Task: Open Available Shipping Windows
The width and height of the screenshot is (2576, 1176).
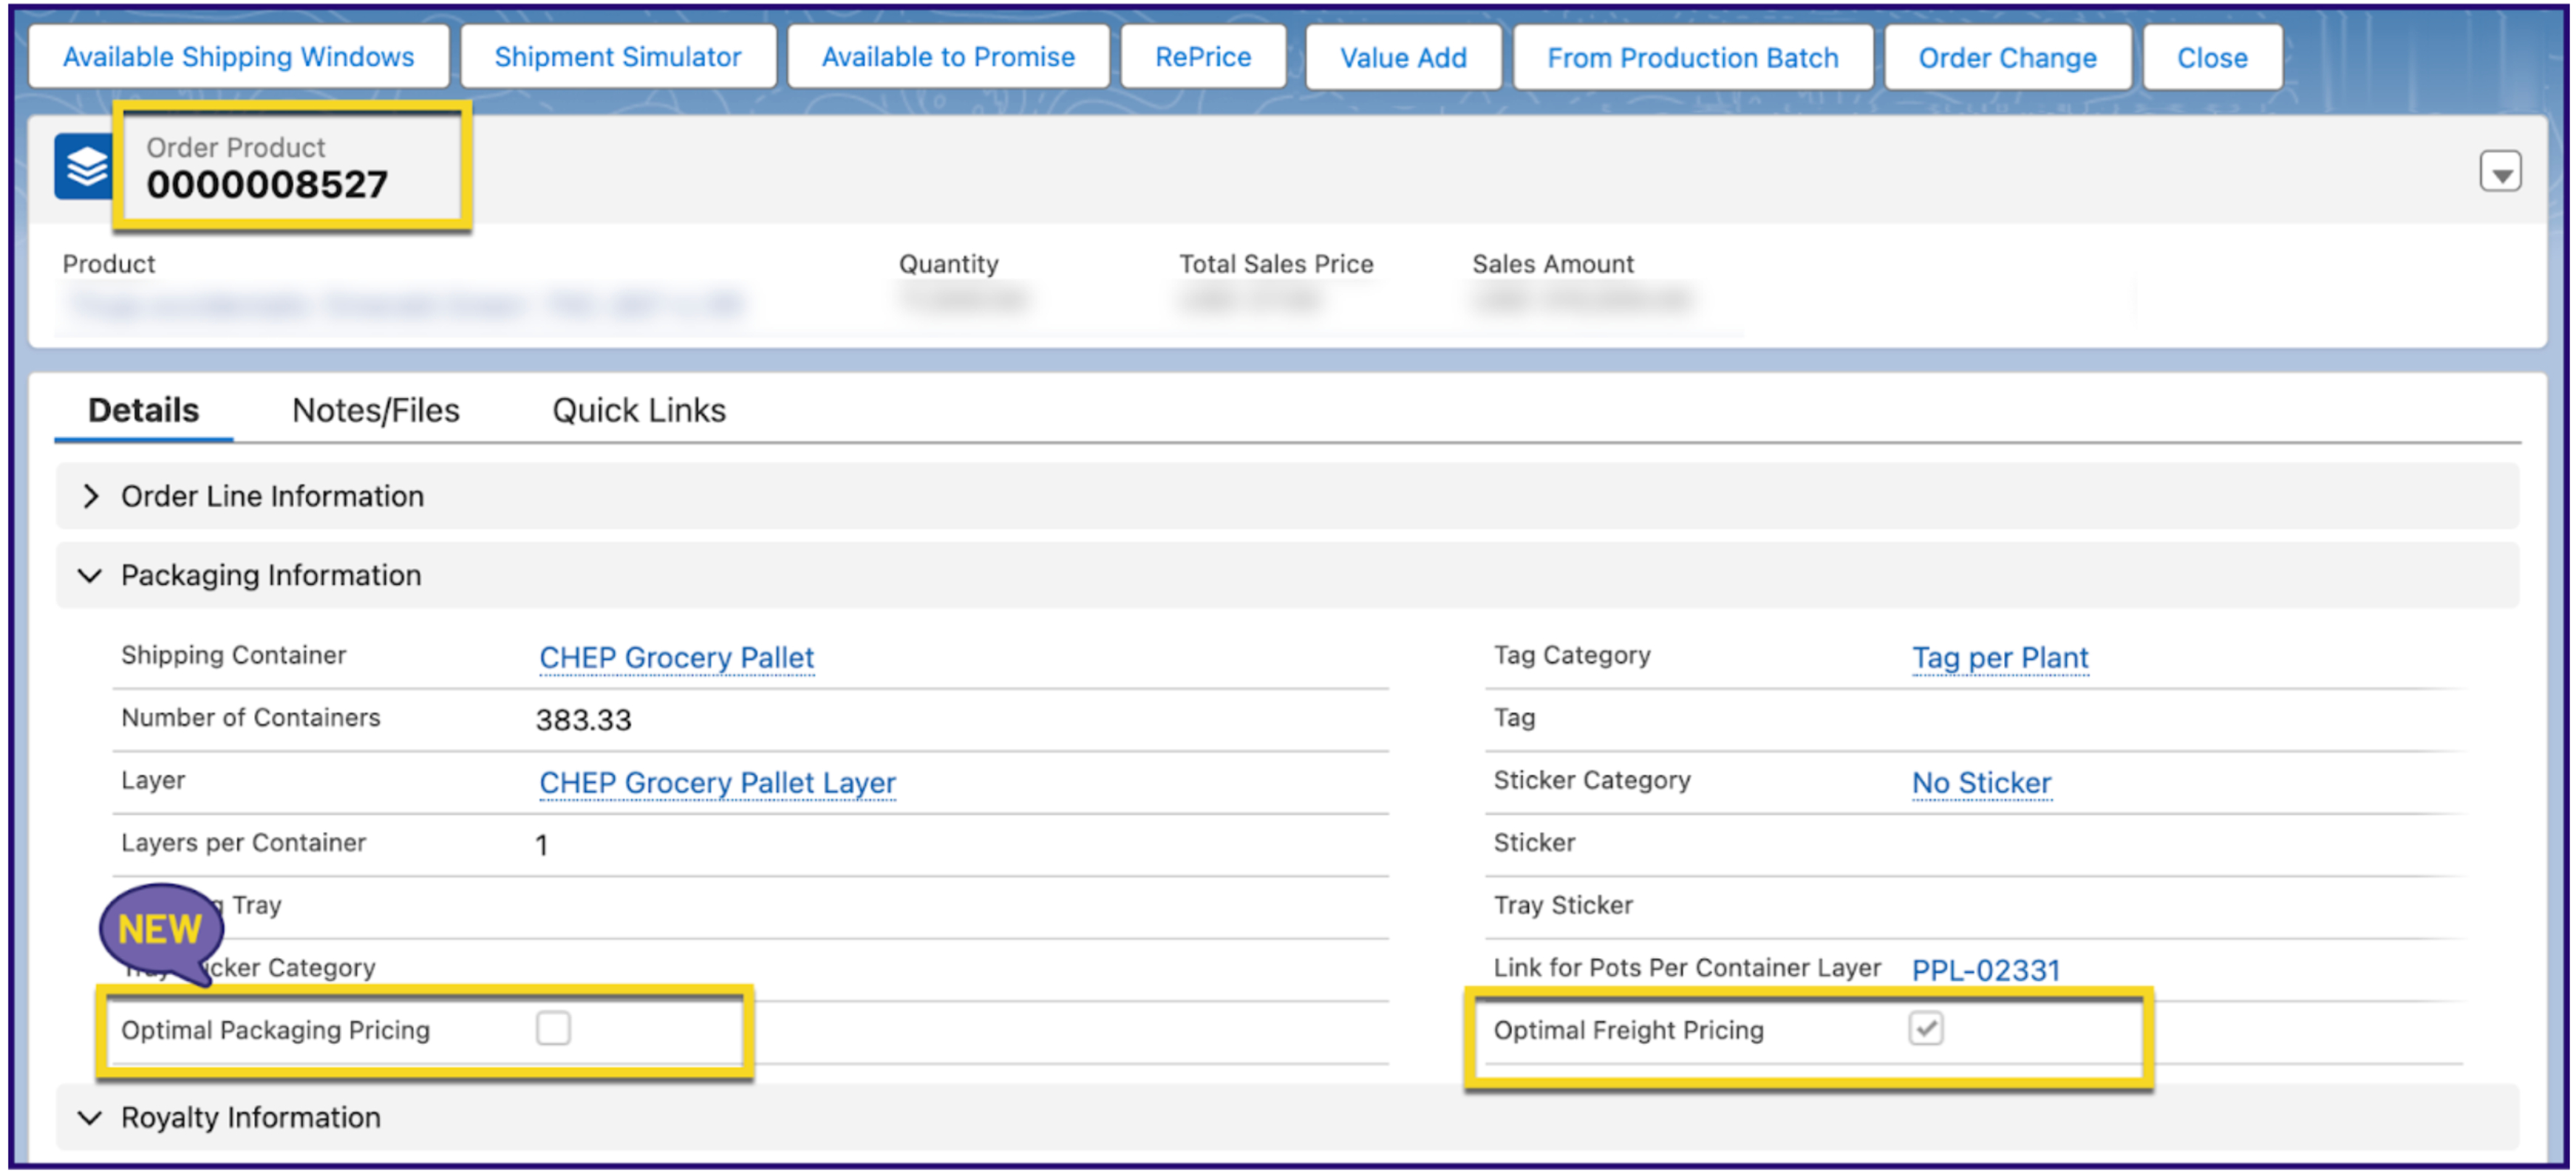Action: [x=238, y=57]
